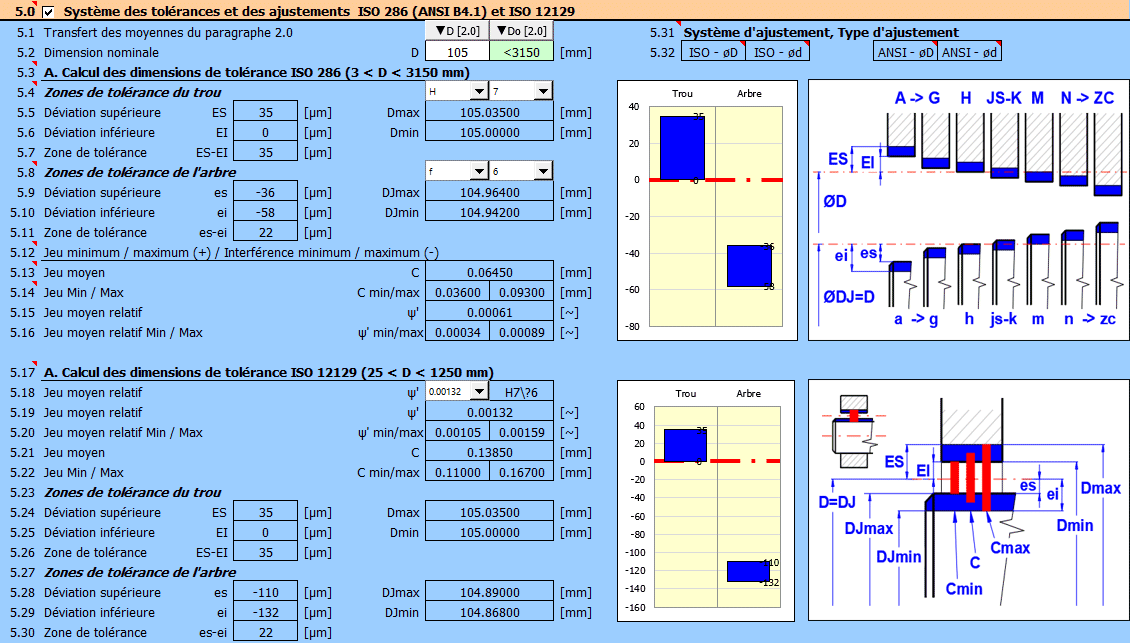Click C min value 0.03600
Screen dimensions: 1130x643
click(x=457, y=292)
